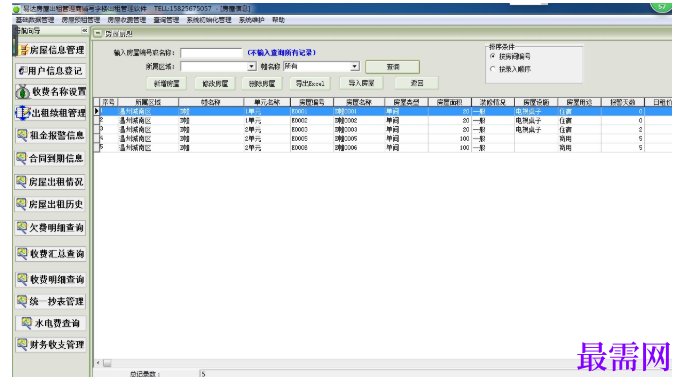
Task: Click the 所属区域 column header
Action: (148, 102)
